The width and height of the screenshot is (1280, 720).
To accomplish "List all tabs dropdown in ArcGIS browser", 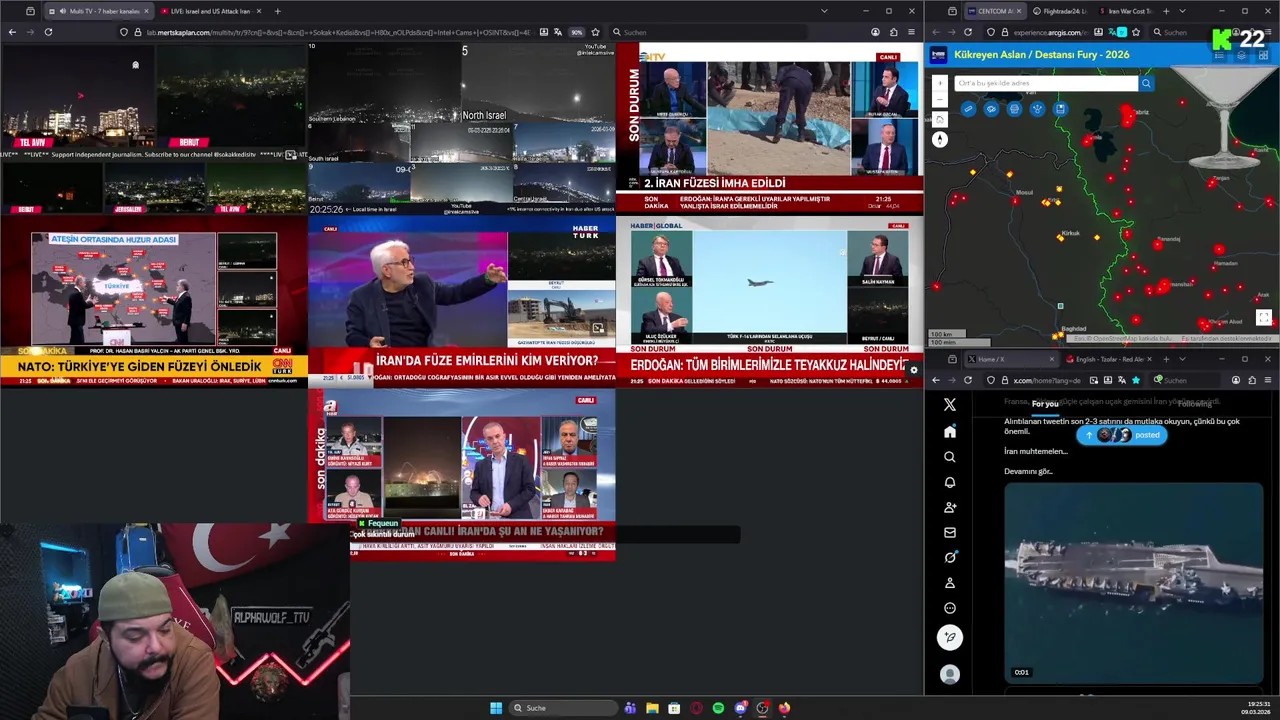I will pos(1182,11).
